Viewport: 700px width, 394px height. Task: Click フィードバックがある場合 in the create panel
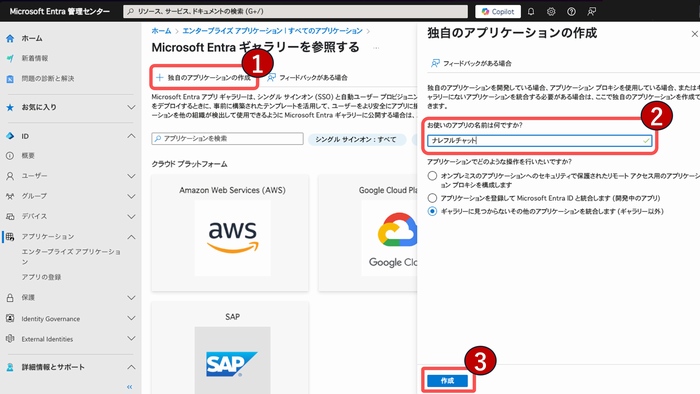(x=471, y=63)
